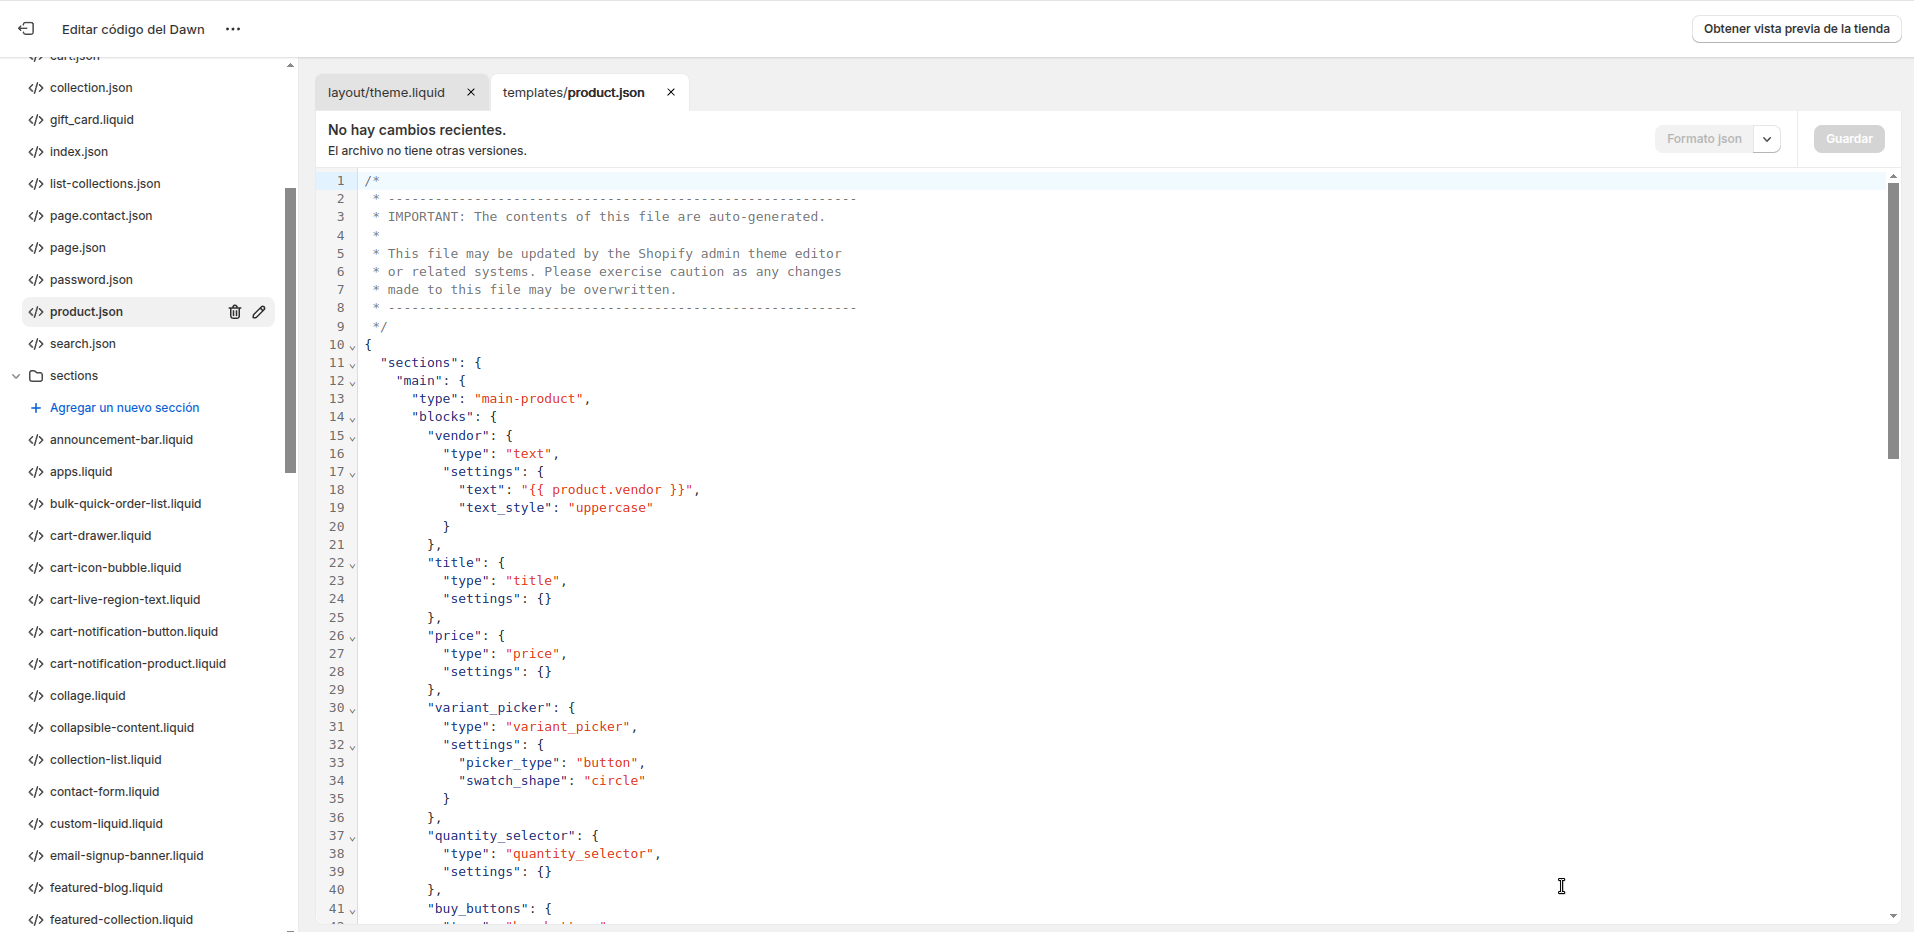This screenshot has height=932, width=1914.
Task: Click the plus icon for adding new section
Action: click(36, 408)
